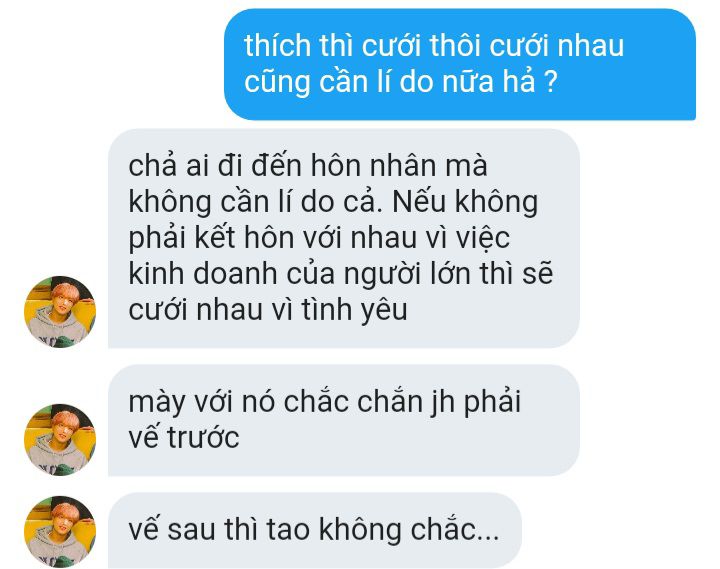
Task: Click the line "cưới nhau vì tình yêu"
Action: tap(268, 310)
